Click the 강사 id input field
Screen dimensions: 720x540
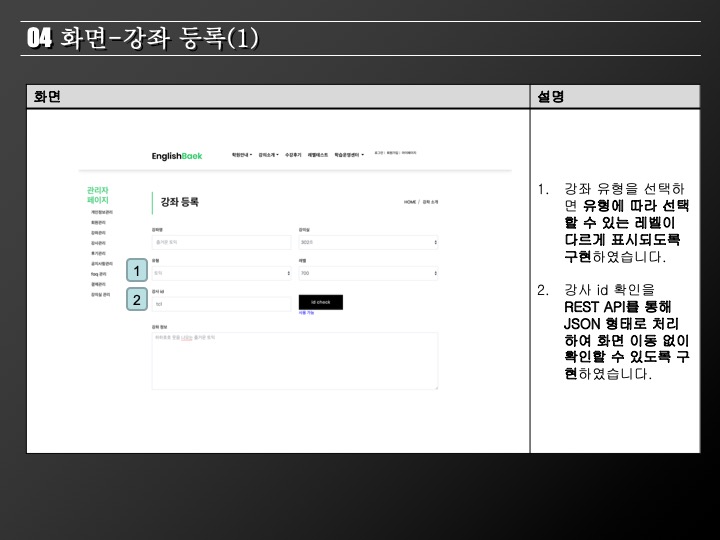221,304
